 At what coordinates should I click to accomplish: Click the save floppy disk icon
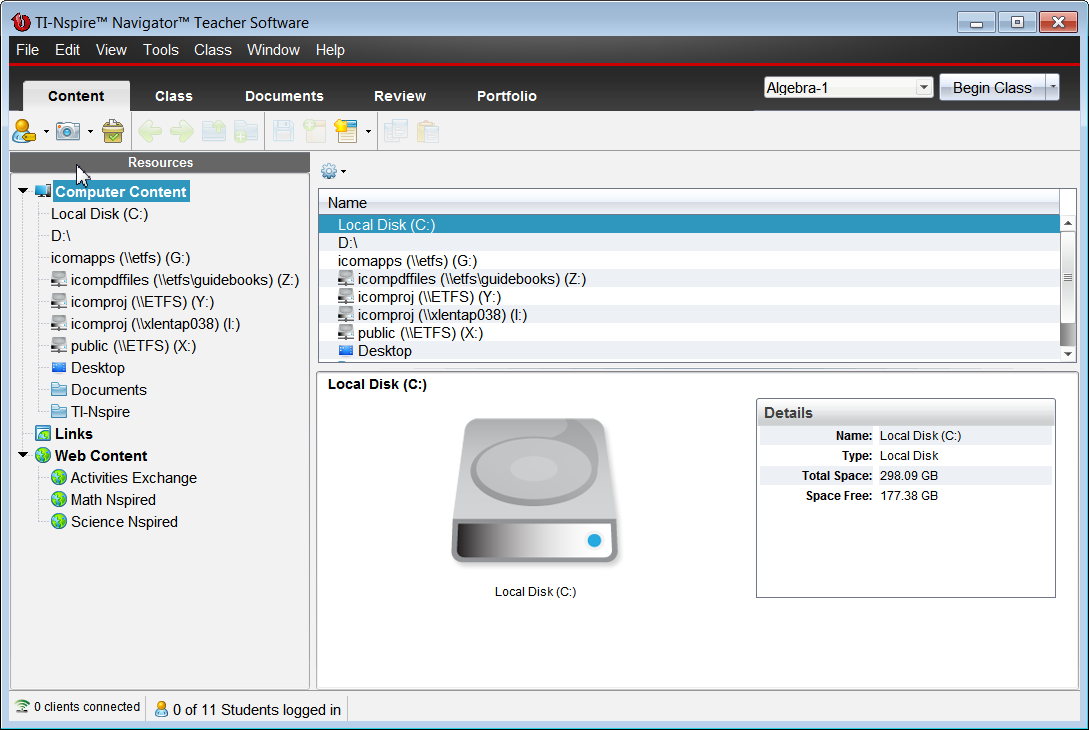[x=283, y=131]
